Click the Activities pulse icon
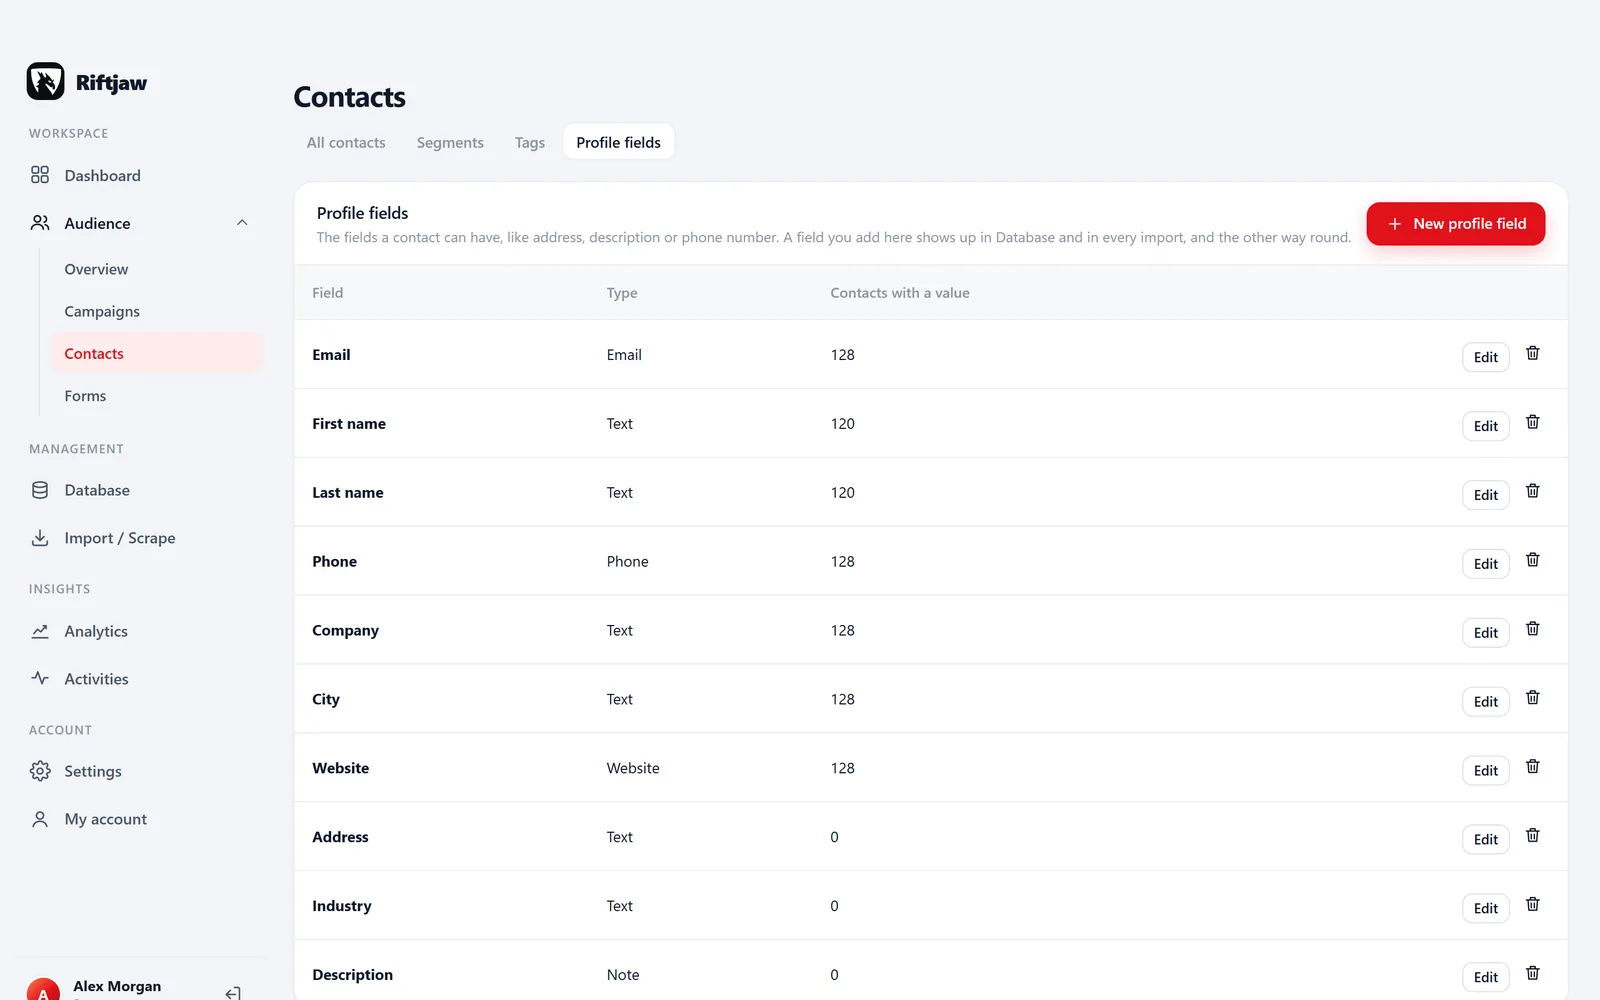Image resolution: width=1600 pixels, height=1000 pixels. (x=40, y=678)
